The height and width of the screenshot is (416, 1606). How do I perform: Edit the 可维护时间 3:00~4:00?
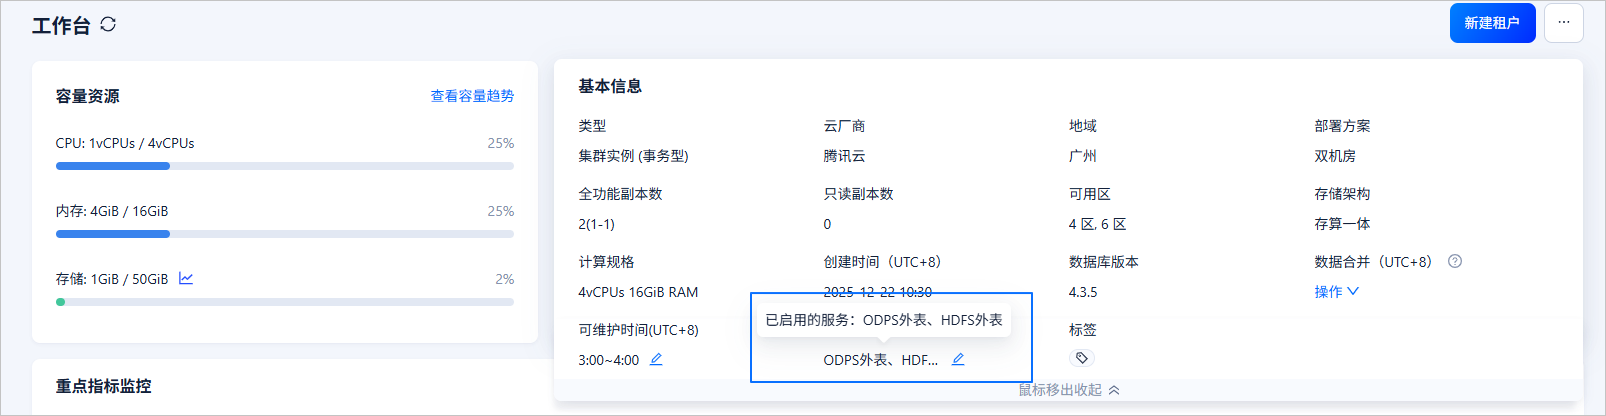pos(656,359)
